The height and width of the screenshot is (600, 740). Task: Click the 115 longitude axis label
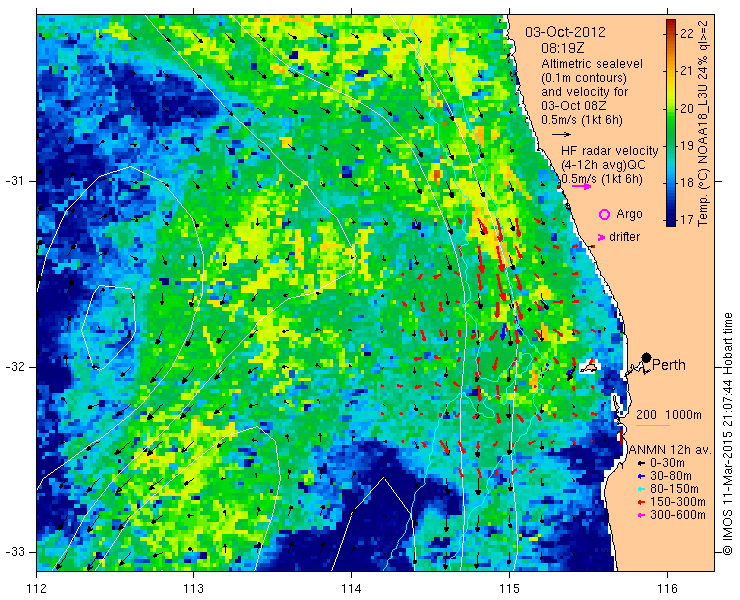coord(509,589)
